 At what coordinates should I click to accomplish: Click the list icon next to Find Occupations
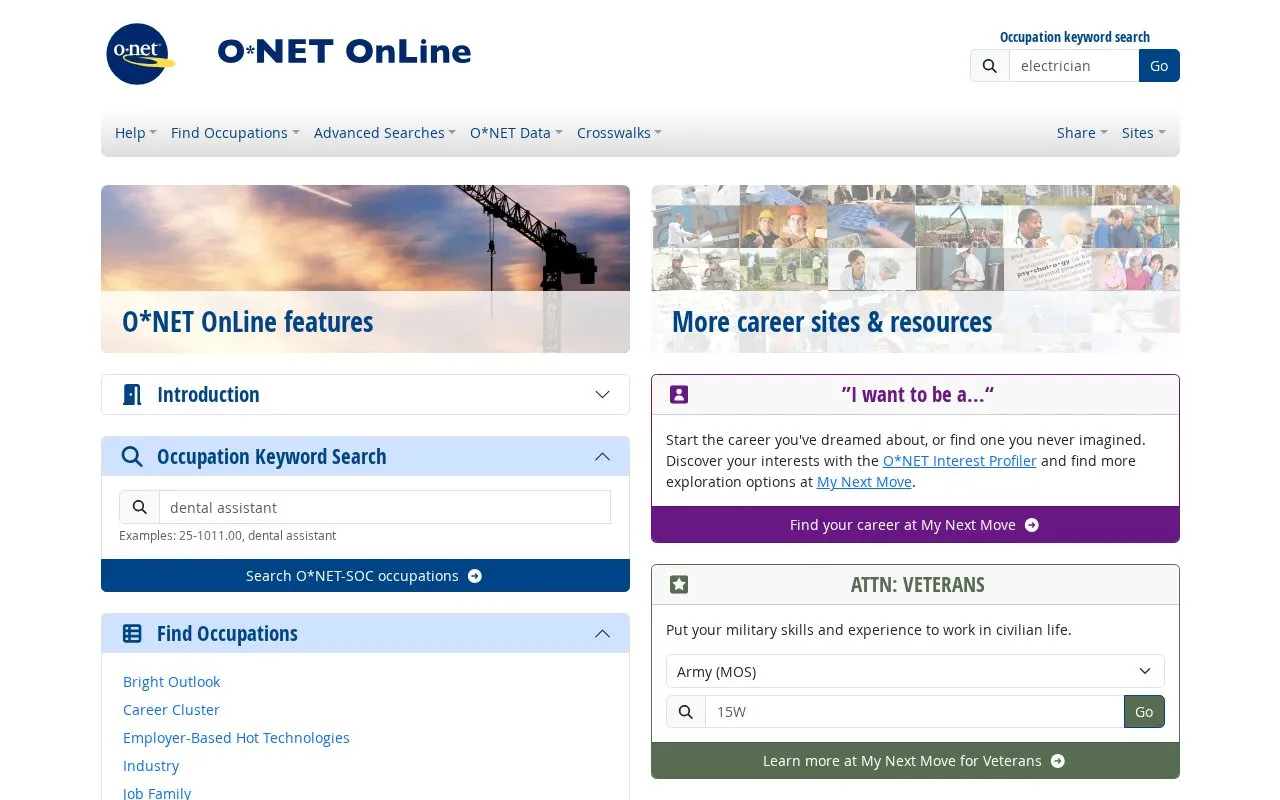[132, 634]
